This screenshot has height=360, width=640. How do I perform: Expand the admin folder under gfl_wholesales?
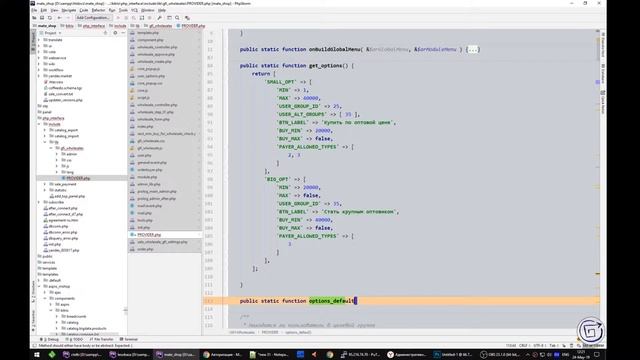57,154
